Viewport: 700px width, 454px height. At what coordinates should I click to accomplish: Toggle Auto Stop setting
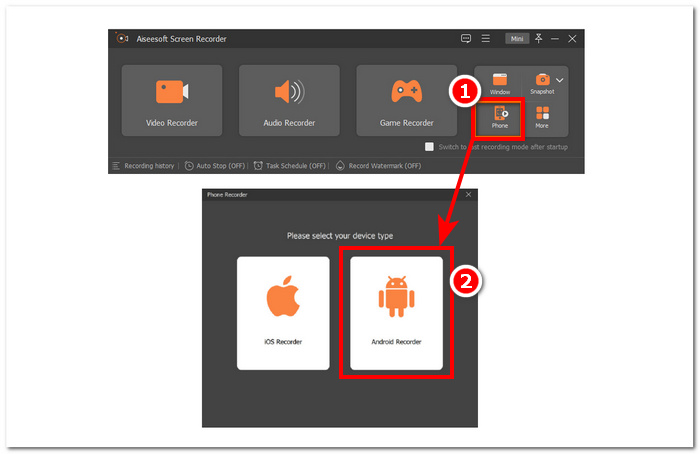point(214,165)
